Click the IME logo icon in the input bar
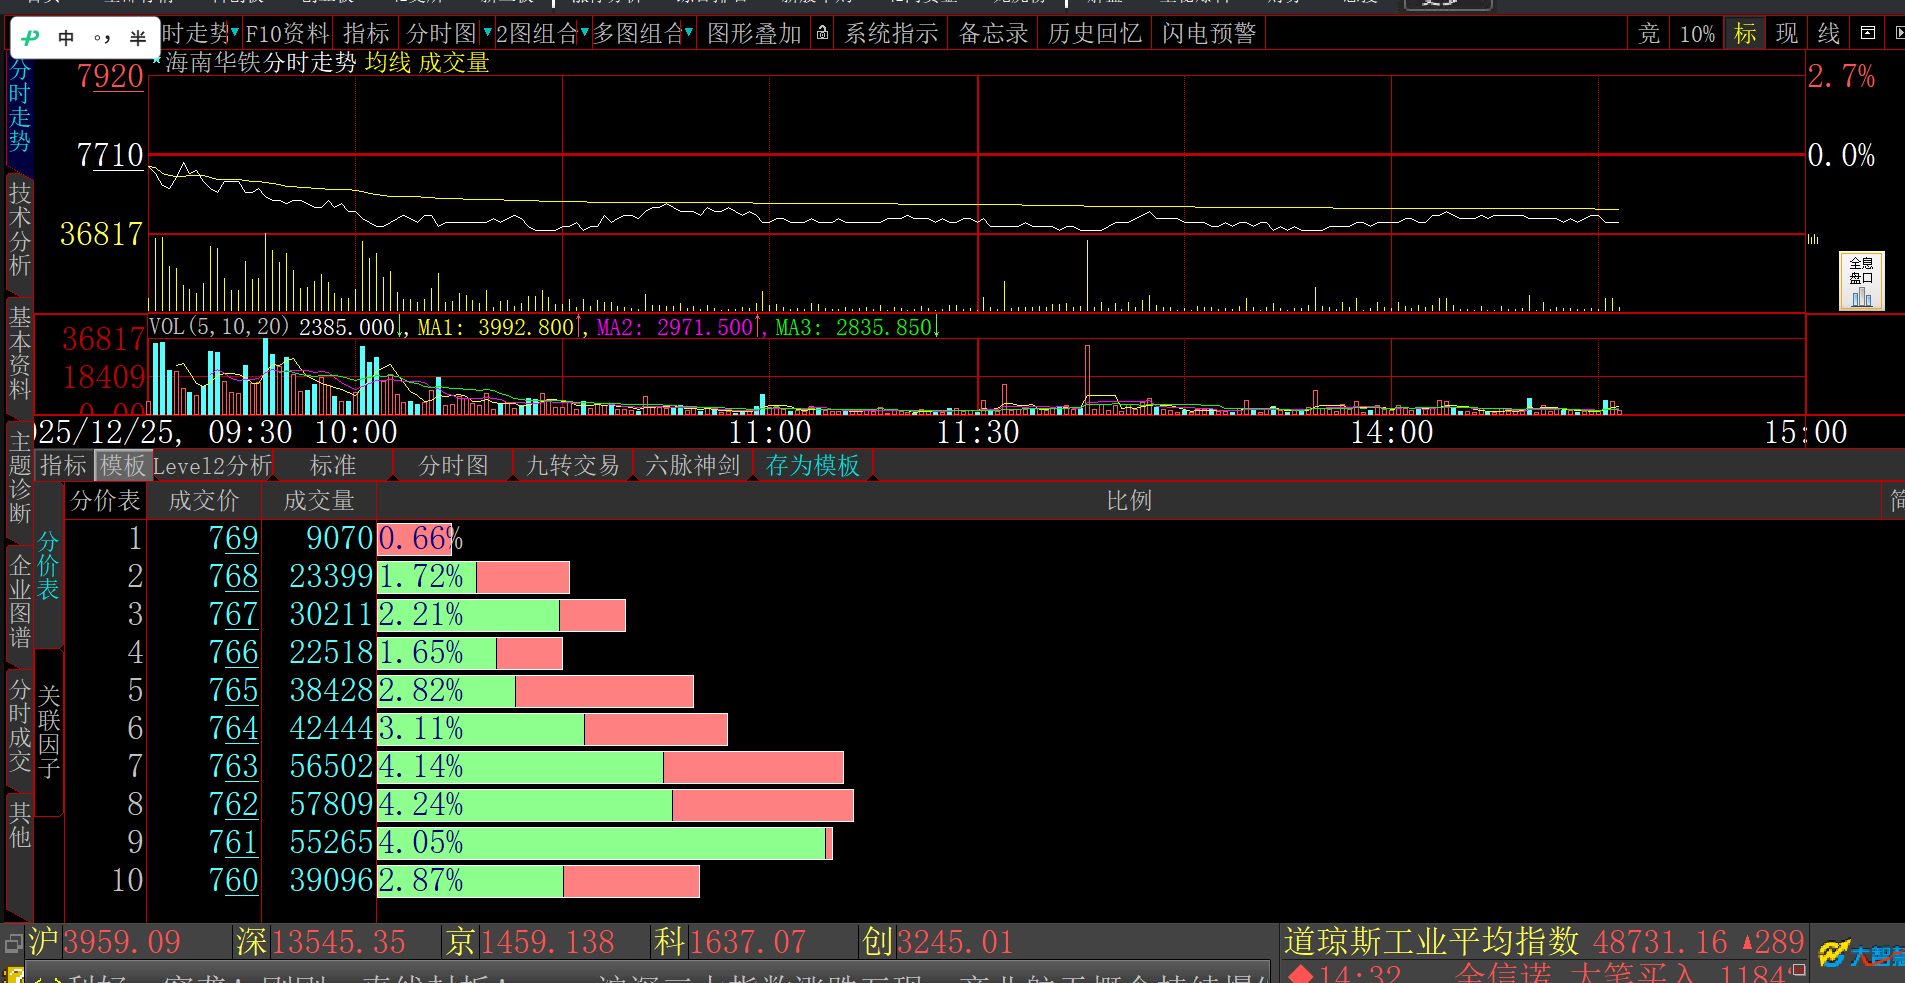This screenshot has height=983, width=1905. pyautogui.click(x=30, y=38)
